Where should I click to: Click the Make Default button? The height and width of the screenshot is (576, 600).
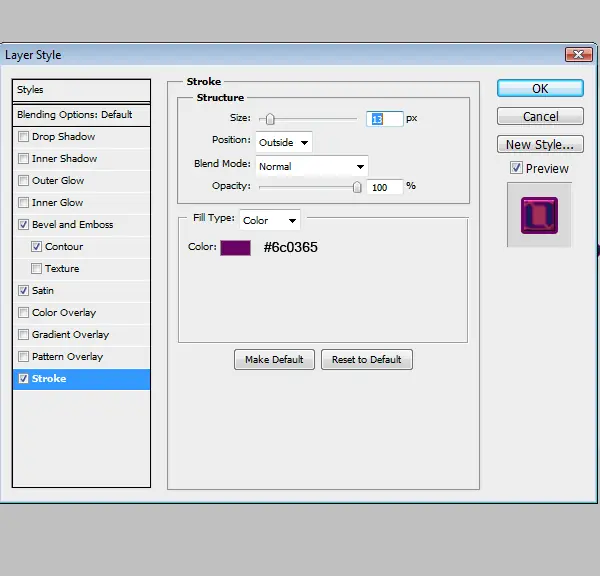tap(274, 359)
